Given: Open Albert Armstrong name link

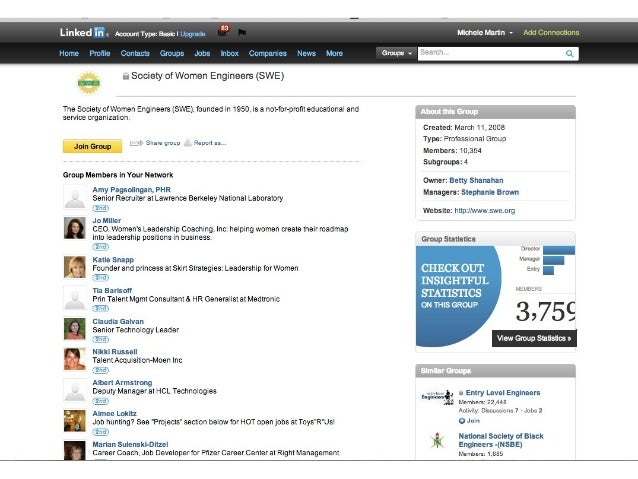Looking at the screenshot, I should 122,383.
